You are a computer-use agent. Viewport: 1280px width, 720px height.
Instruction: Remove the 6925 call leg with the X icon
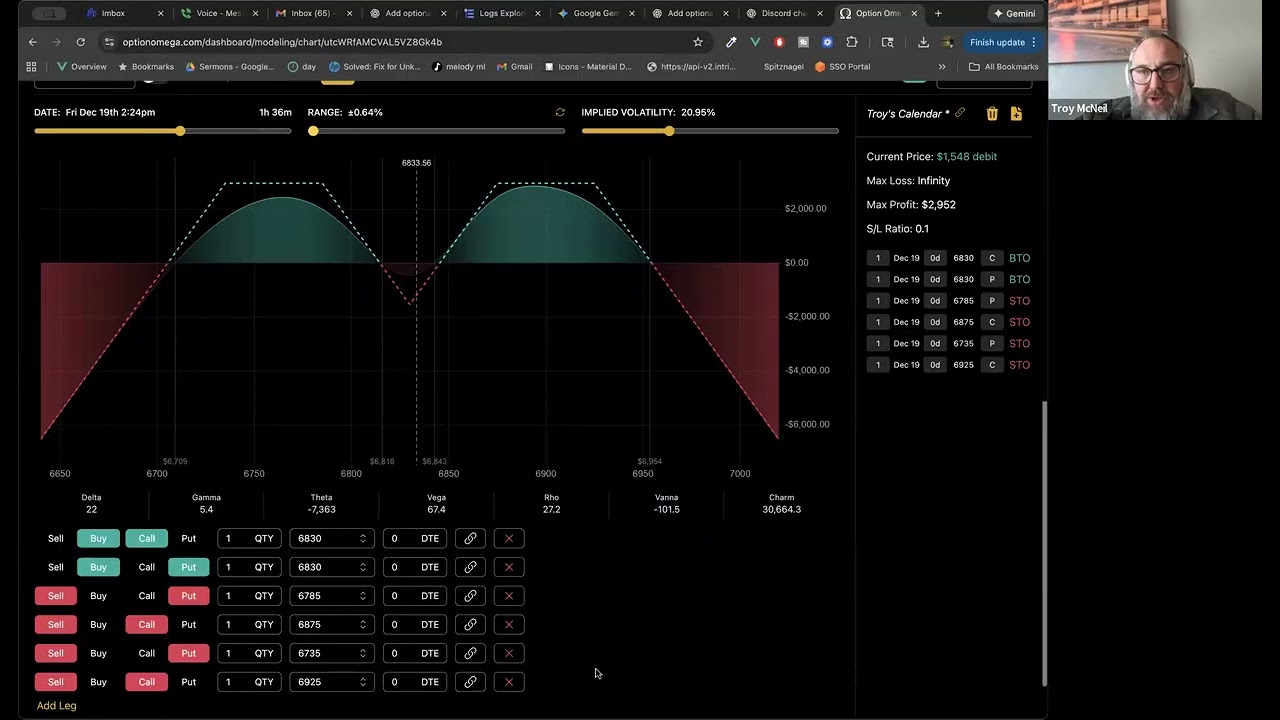(x=509, y=682)
